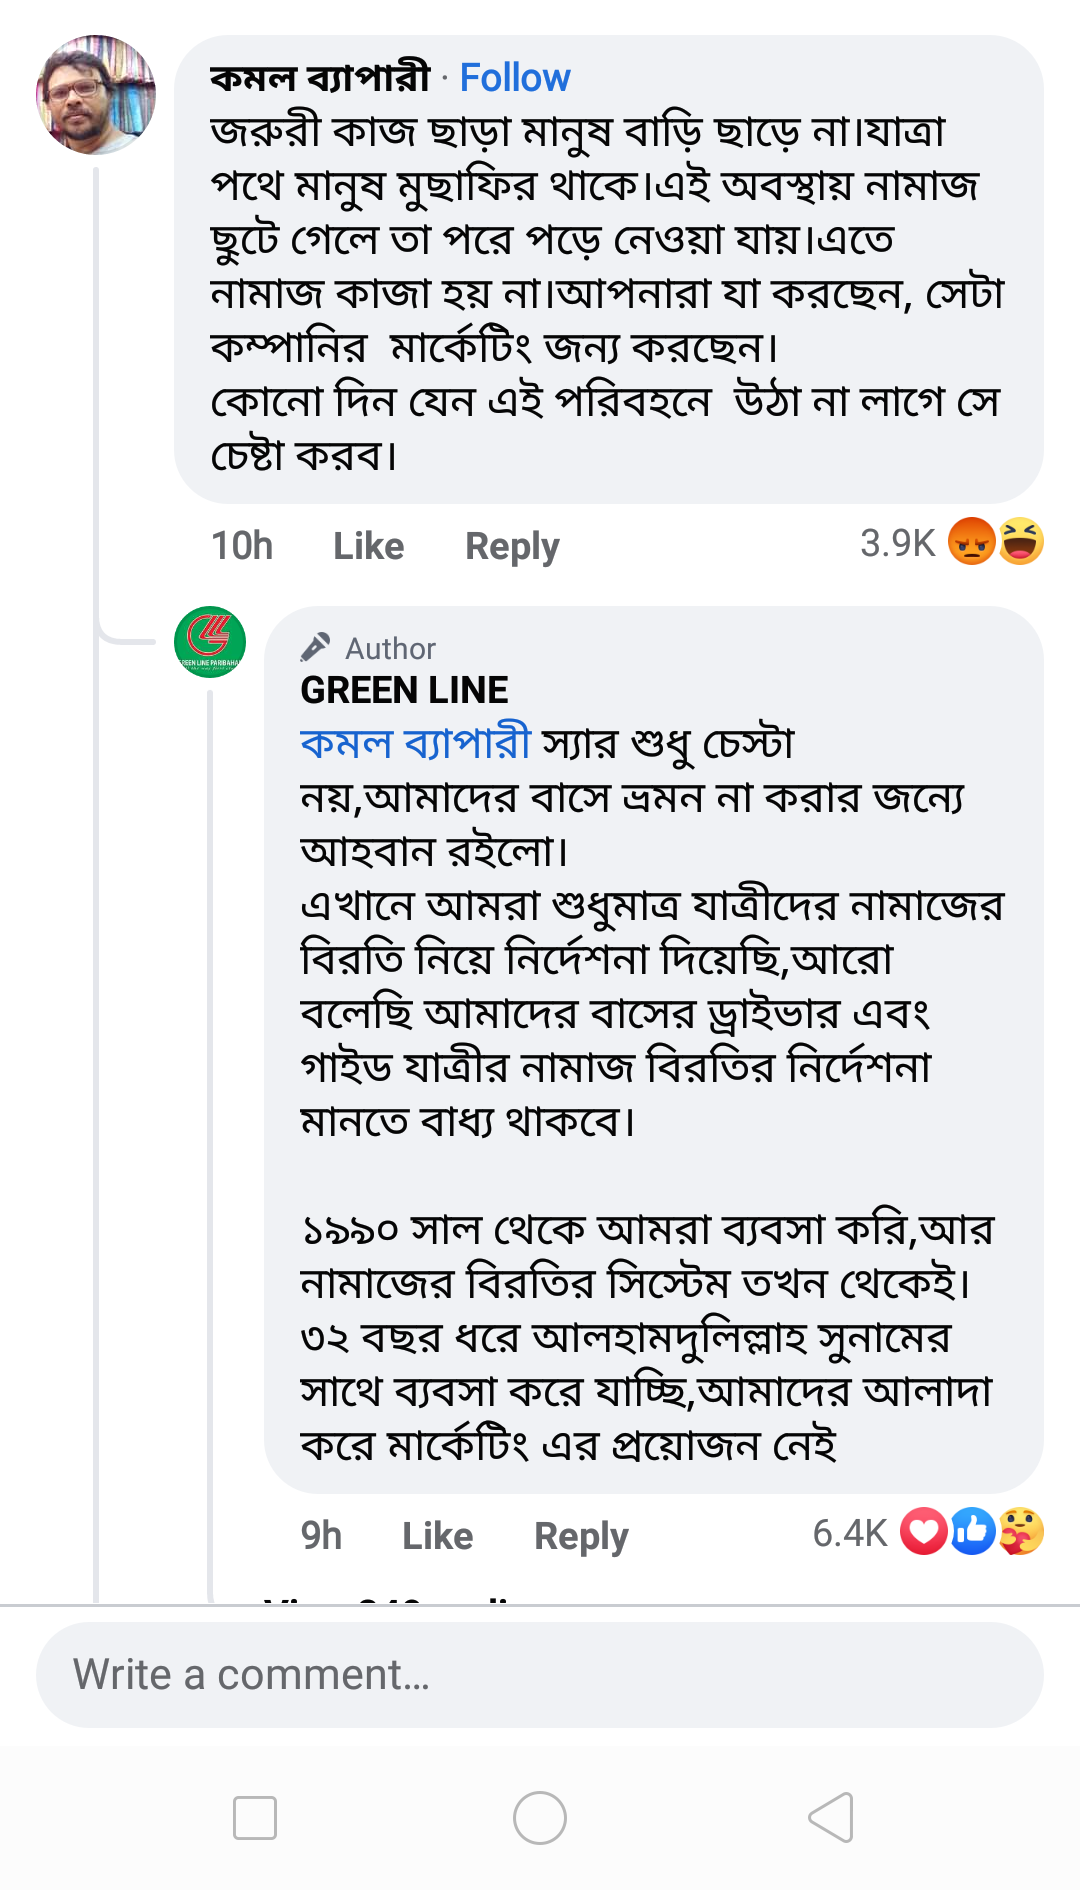Open the blue mentioned-name link in reply
1080x1890 pixels.
tap(415, 743)
